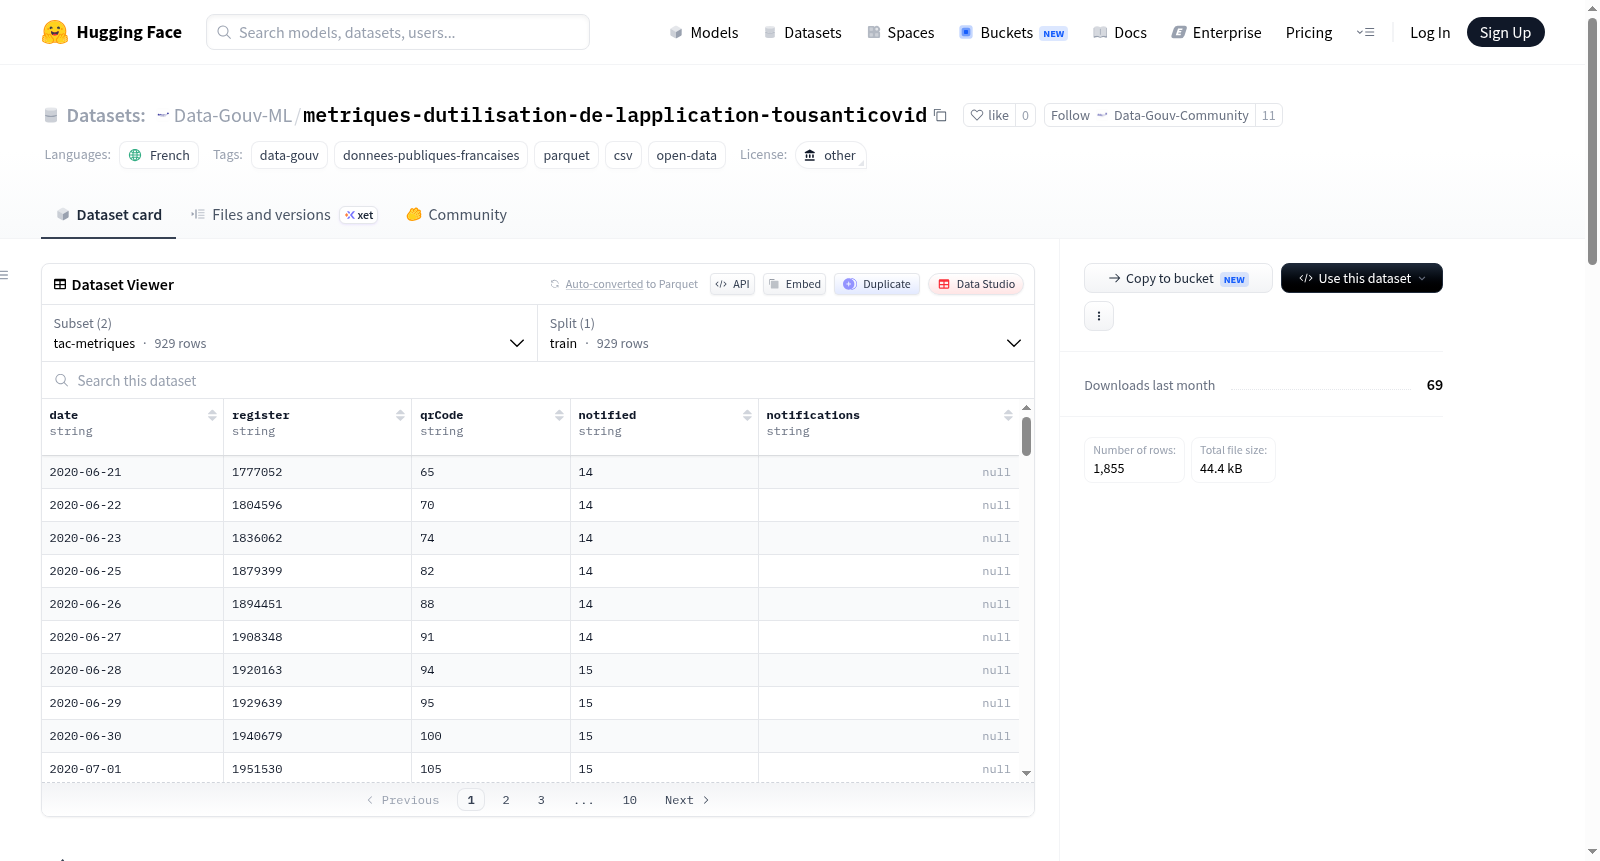The image size is (1600, 861).
Task: Select the register value 1804596
Action: 317,505
